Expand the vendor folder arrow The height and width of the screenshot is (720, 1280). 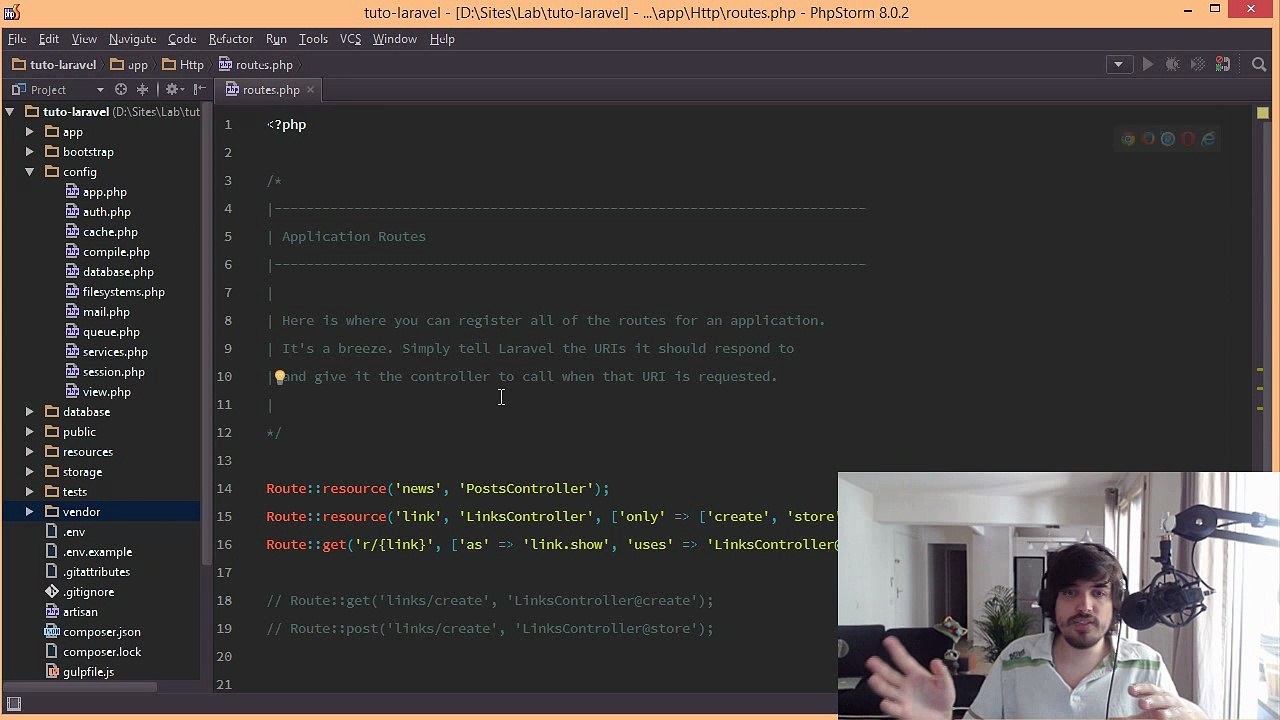29,512
